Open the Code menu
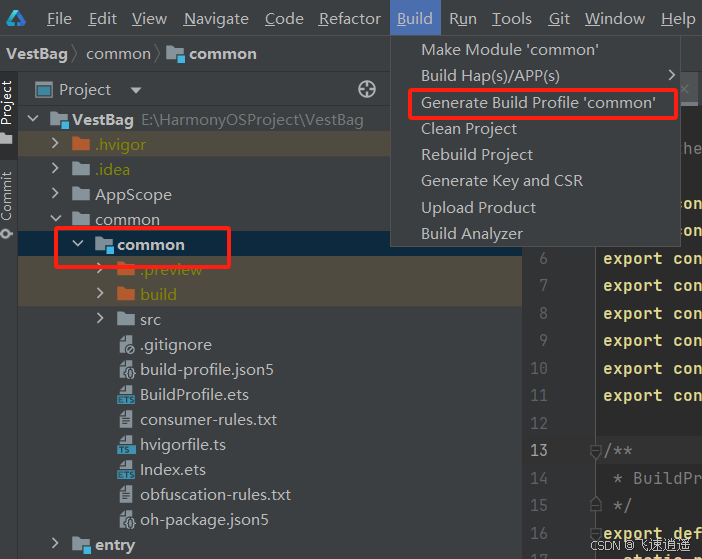The height and width of the screenshot is (559, 702). click(284, 19)
